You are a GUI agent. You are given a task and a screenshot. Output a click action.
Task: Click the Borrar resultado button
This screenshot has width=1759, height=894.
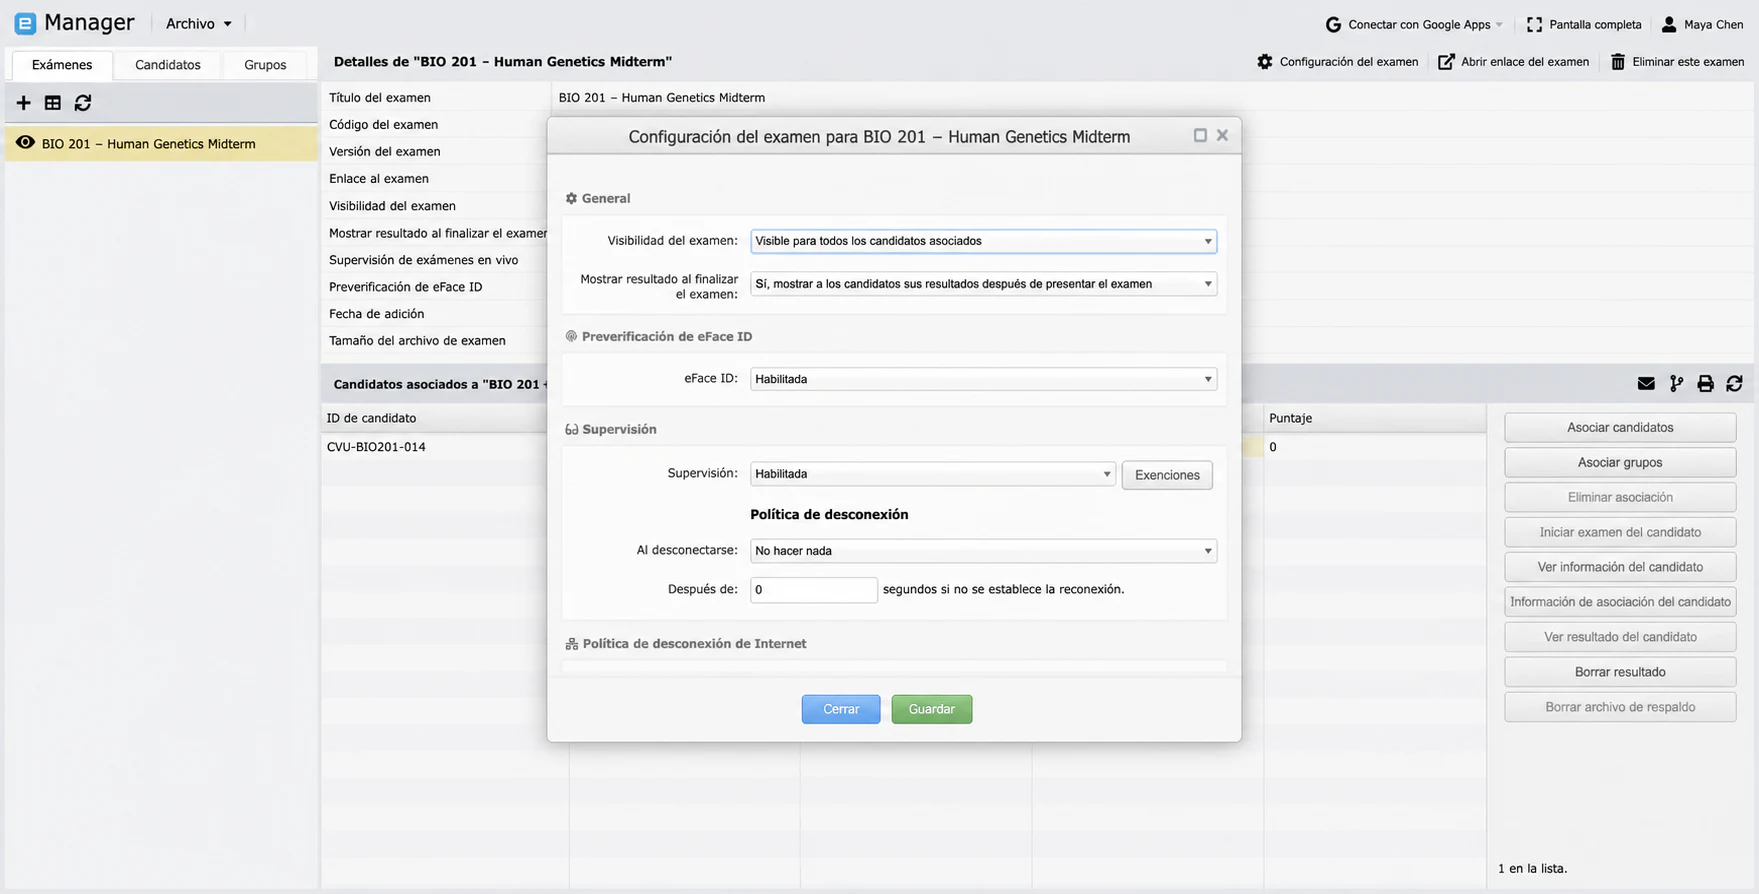(x=1620, y=672)
